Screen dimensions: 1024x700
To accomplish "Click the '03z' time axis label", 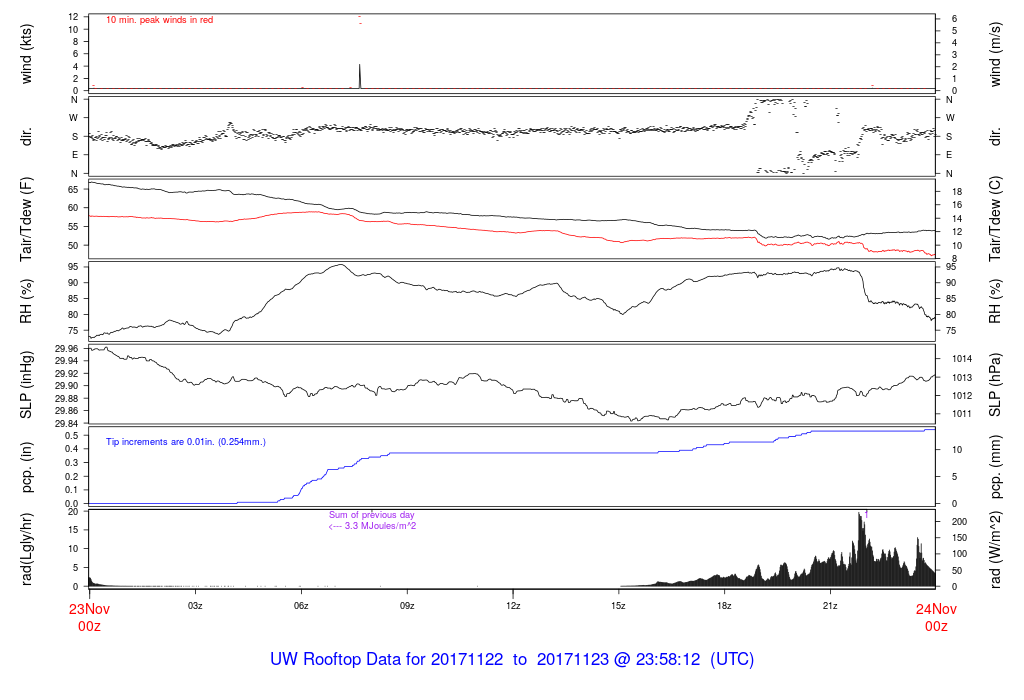I will [x=195, y=606].
